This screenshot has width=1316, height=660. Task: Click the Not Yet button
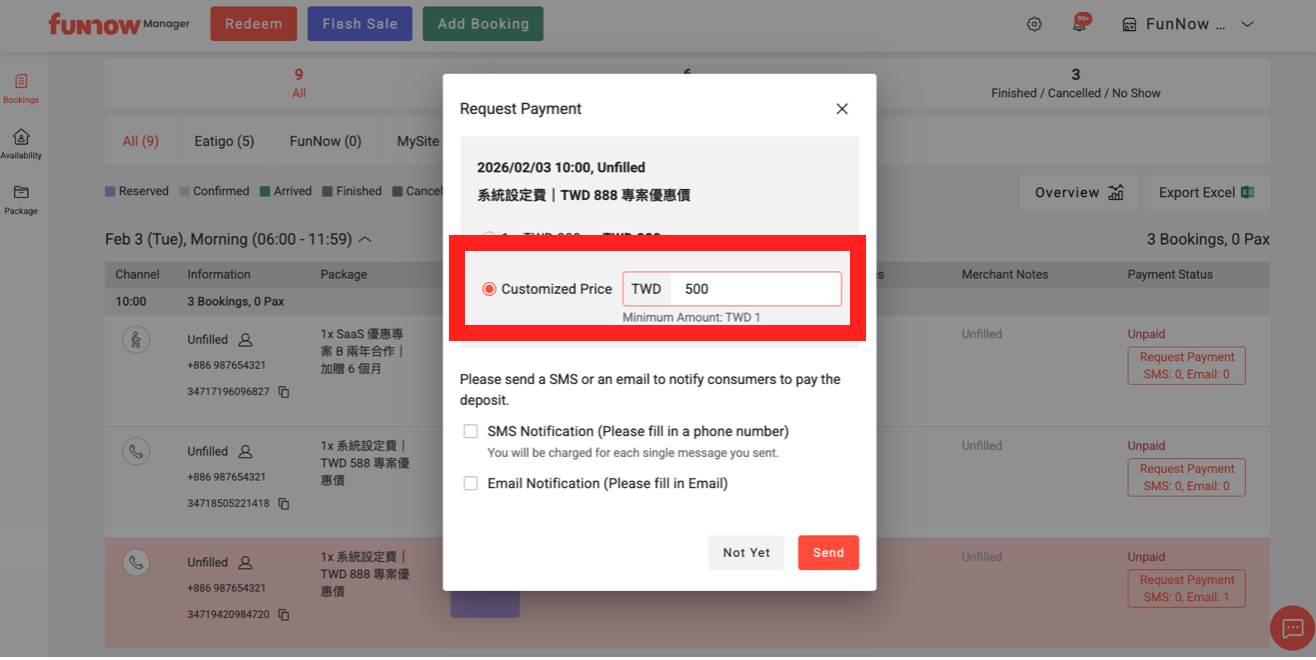tap(746, 553)
